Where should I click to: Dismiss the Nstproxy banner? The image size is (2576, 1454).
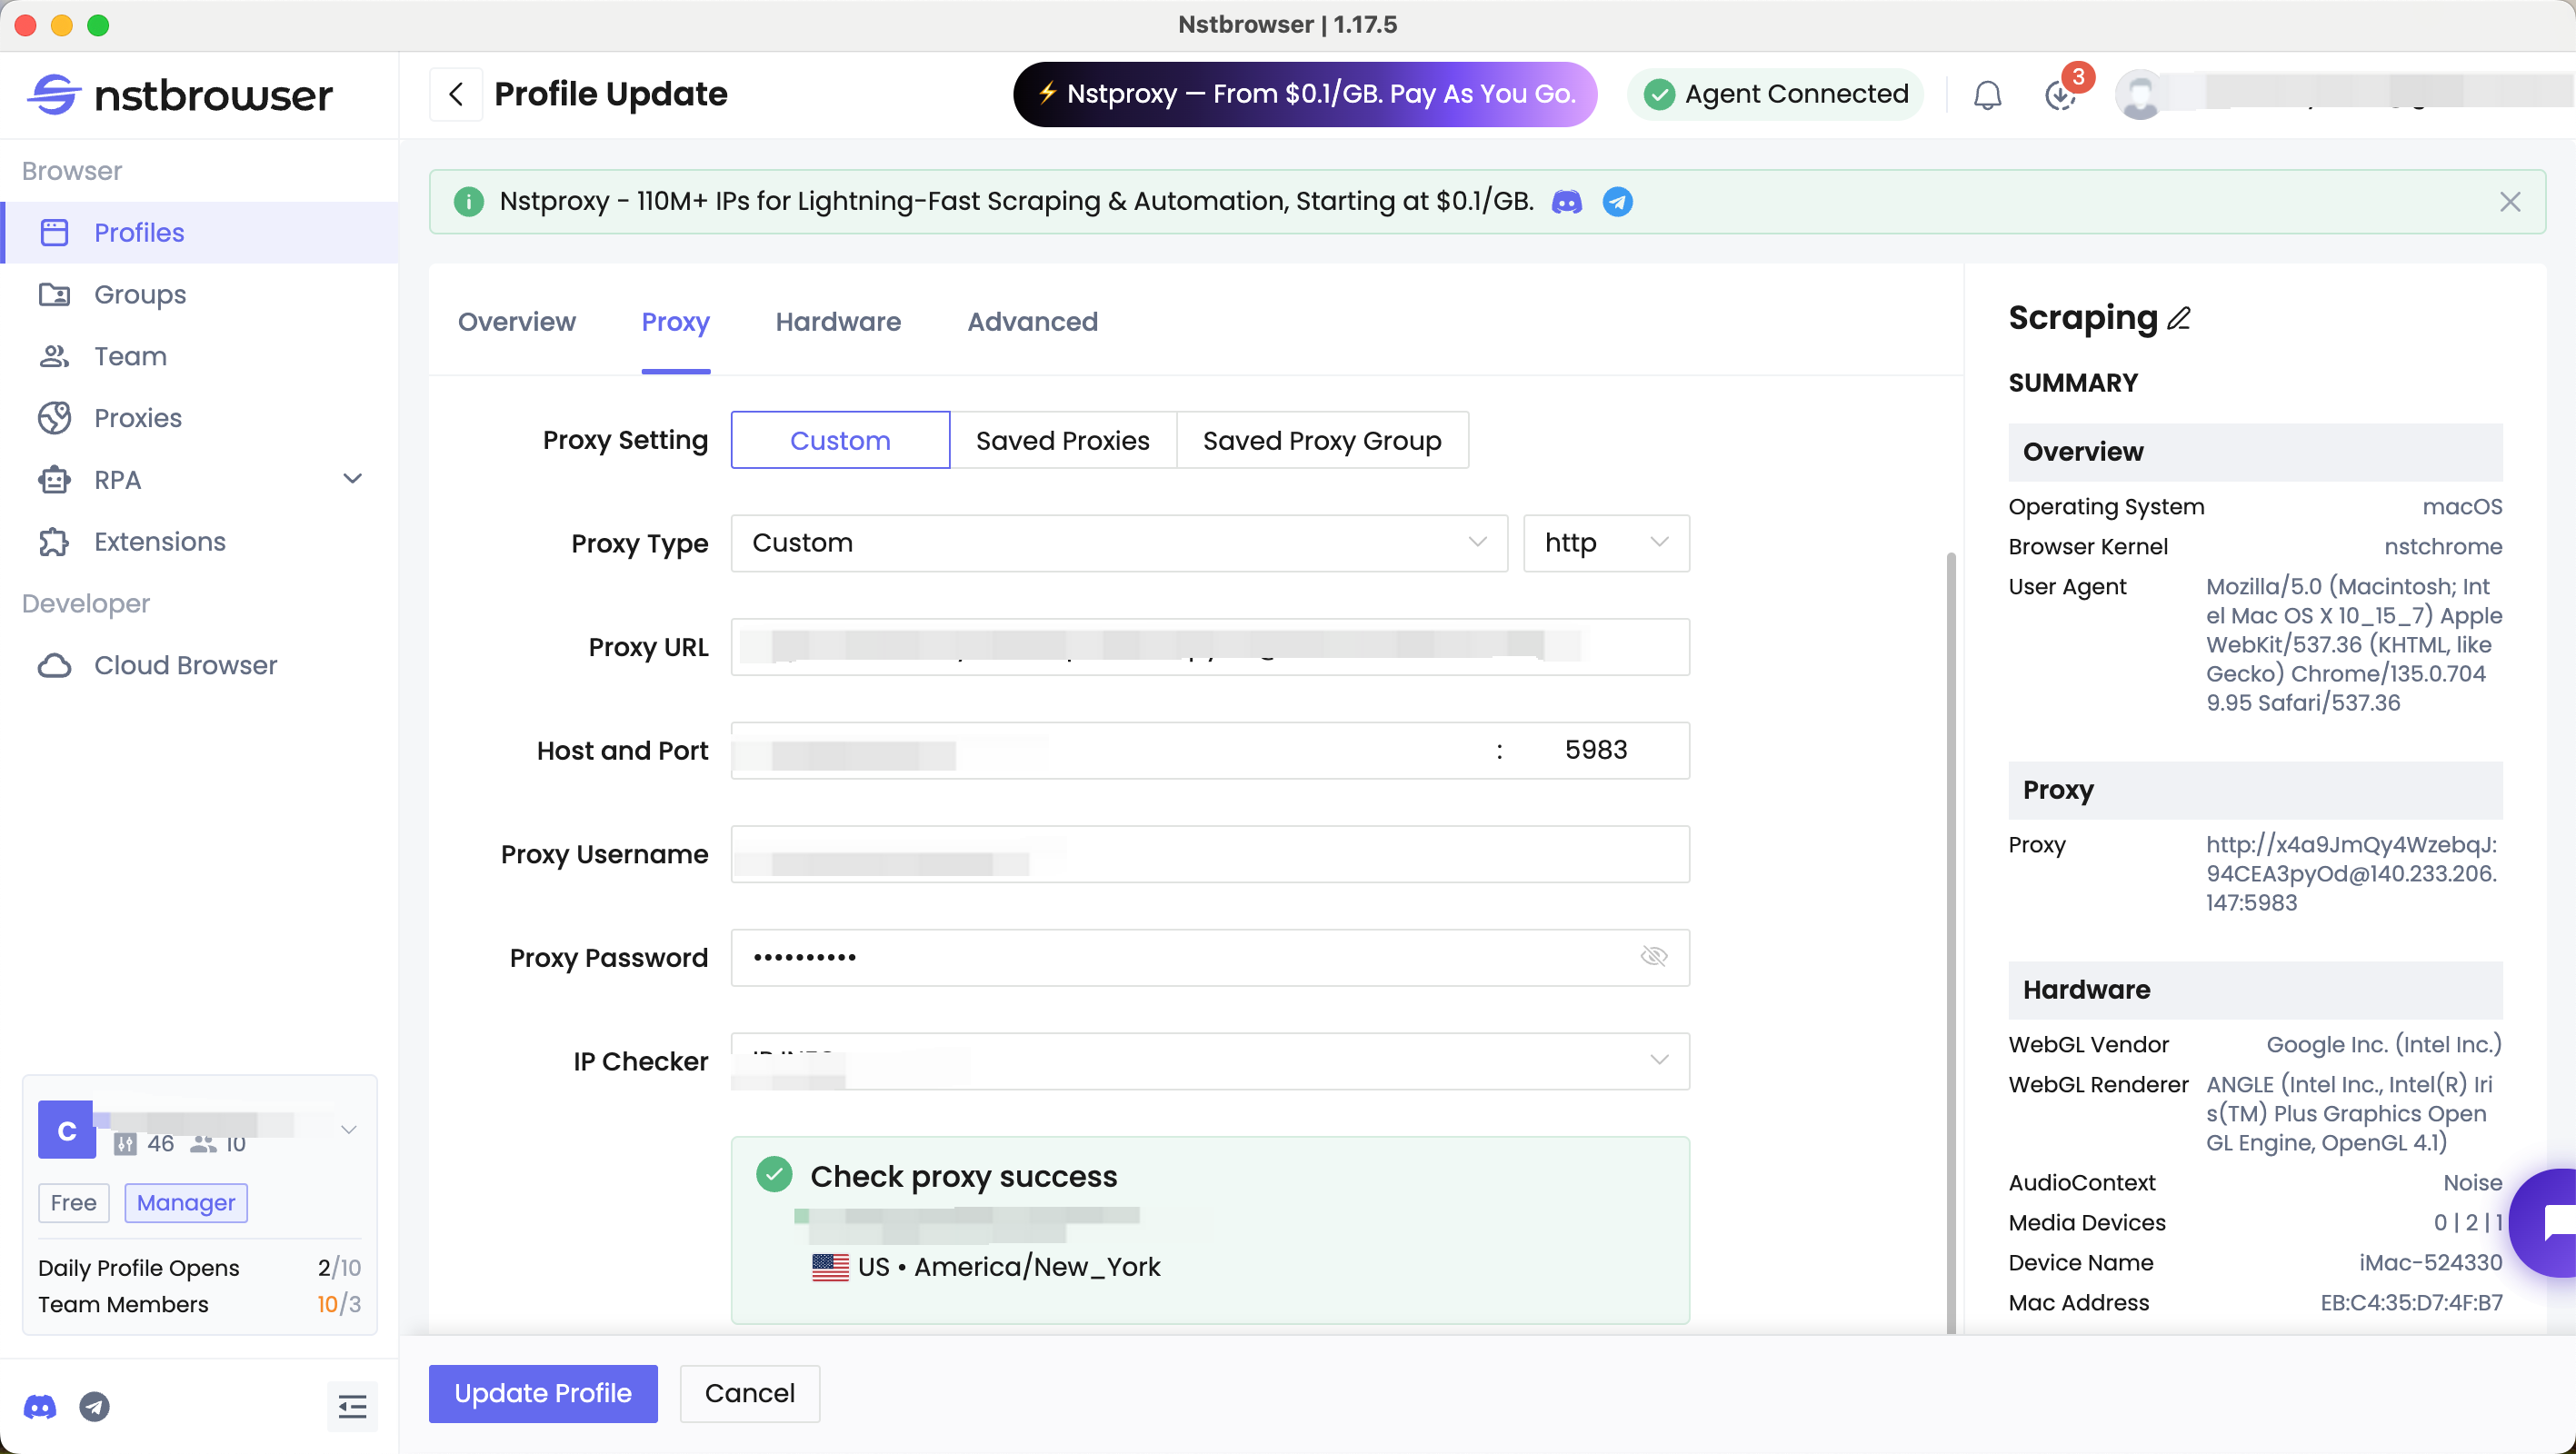2511,201
